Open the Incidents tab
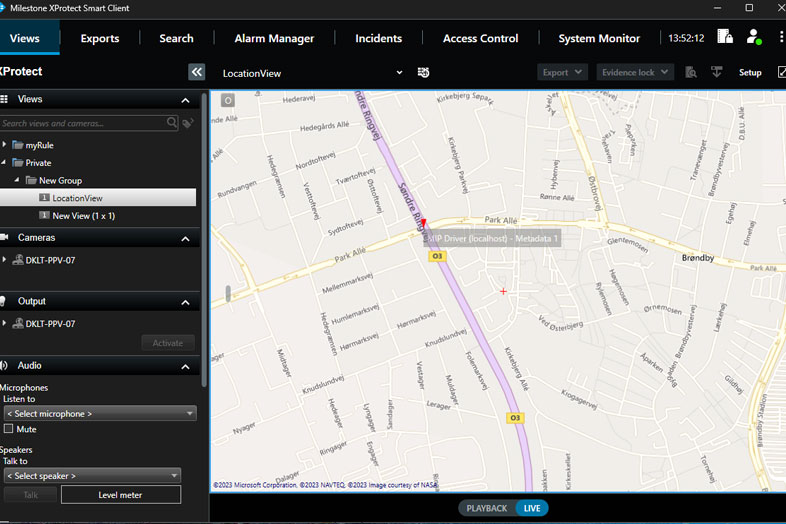This screenshot has height=524, width=786. pos(378,39)
